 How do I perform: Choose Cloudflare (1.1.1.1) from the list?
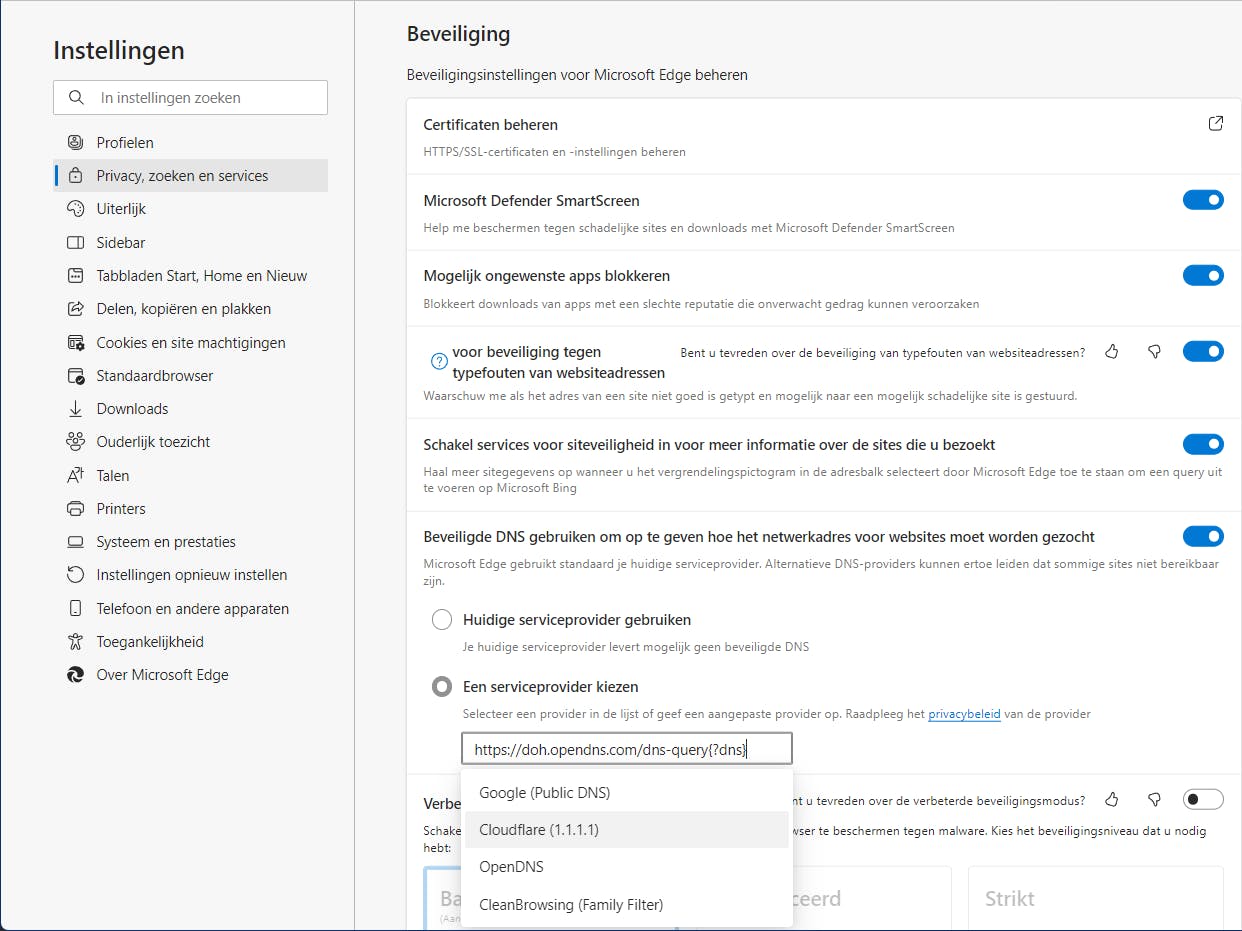[539, 830]
